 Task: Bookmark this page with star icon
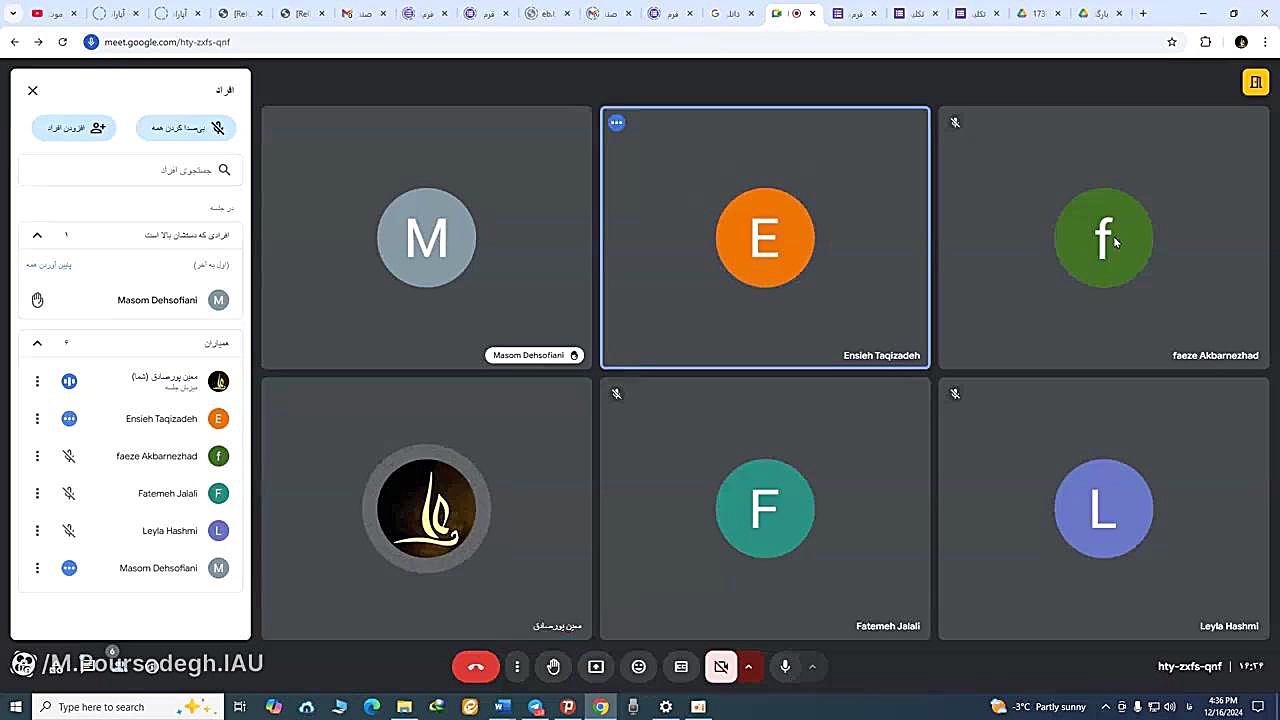coord(1172,42)
